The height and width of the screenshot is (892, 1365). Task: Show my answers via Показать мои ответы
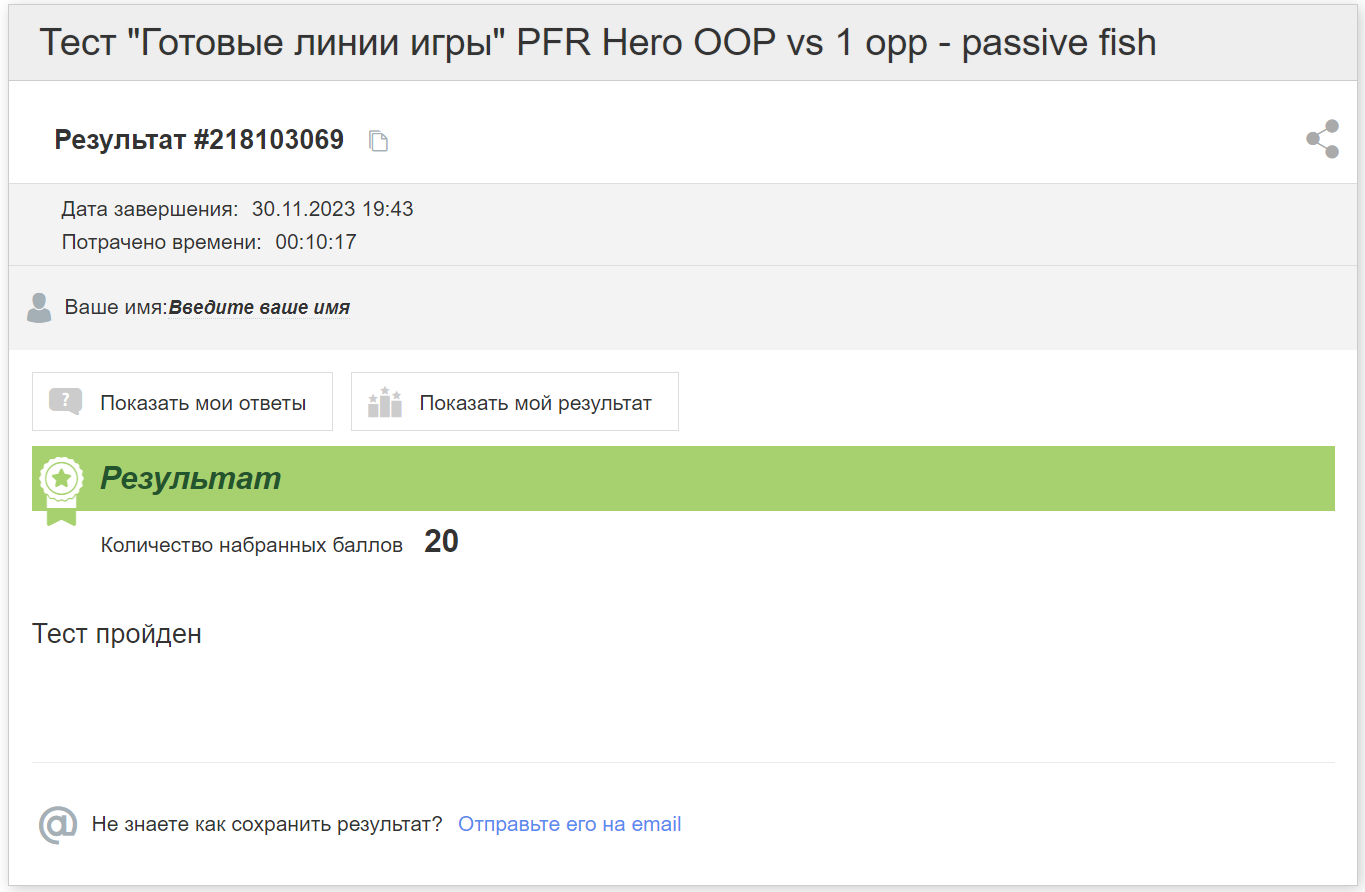pos(182,402)
